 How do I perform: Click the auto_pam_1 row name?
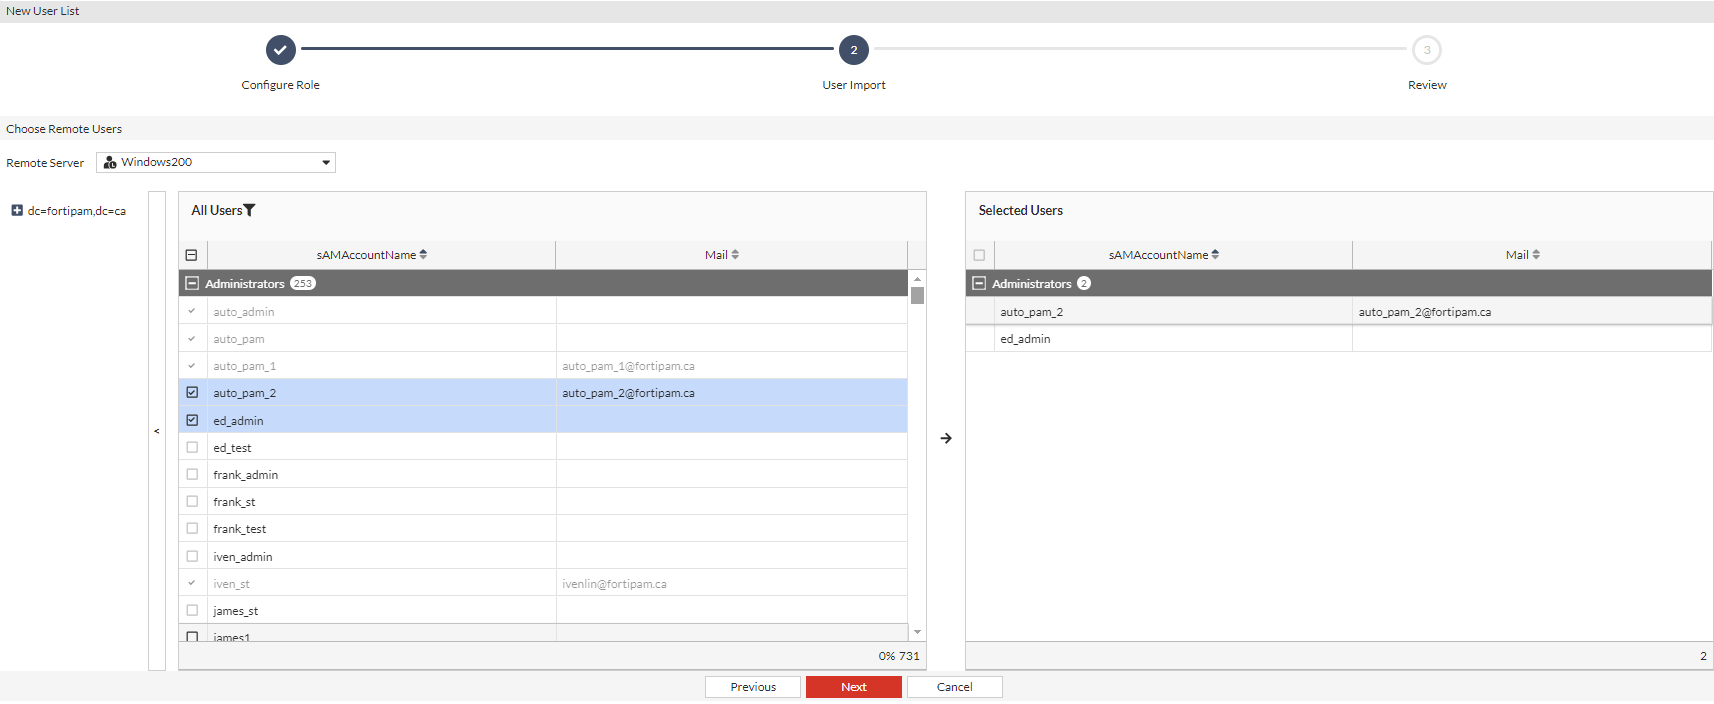(x=244, y=366)
